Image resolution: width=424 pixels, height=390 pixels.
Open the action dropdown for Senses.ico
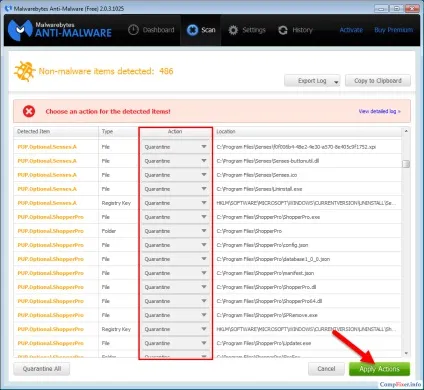click(175, 175)
